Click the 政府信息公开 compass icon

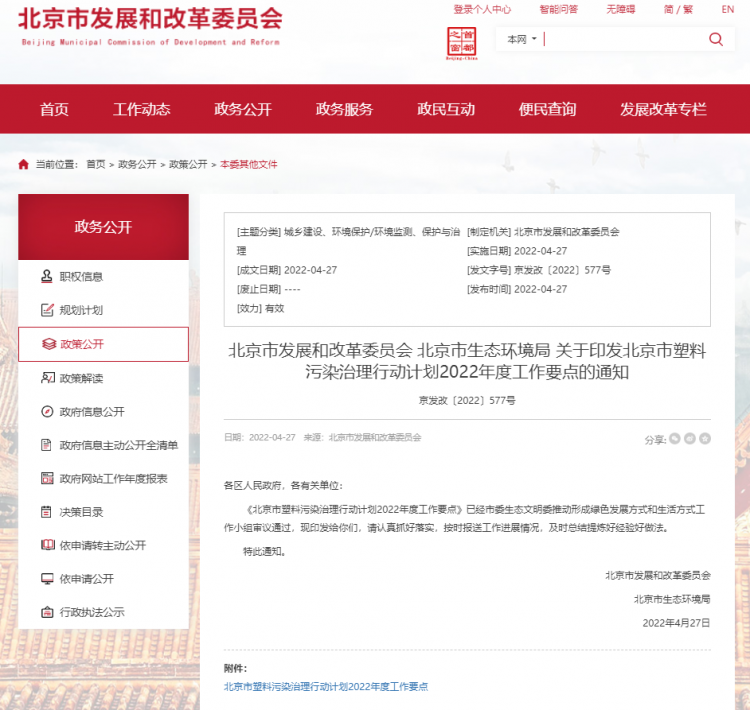(x=47, y=411)
